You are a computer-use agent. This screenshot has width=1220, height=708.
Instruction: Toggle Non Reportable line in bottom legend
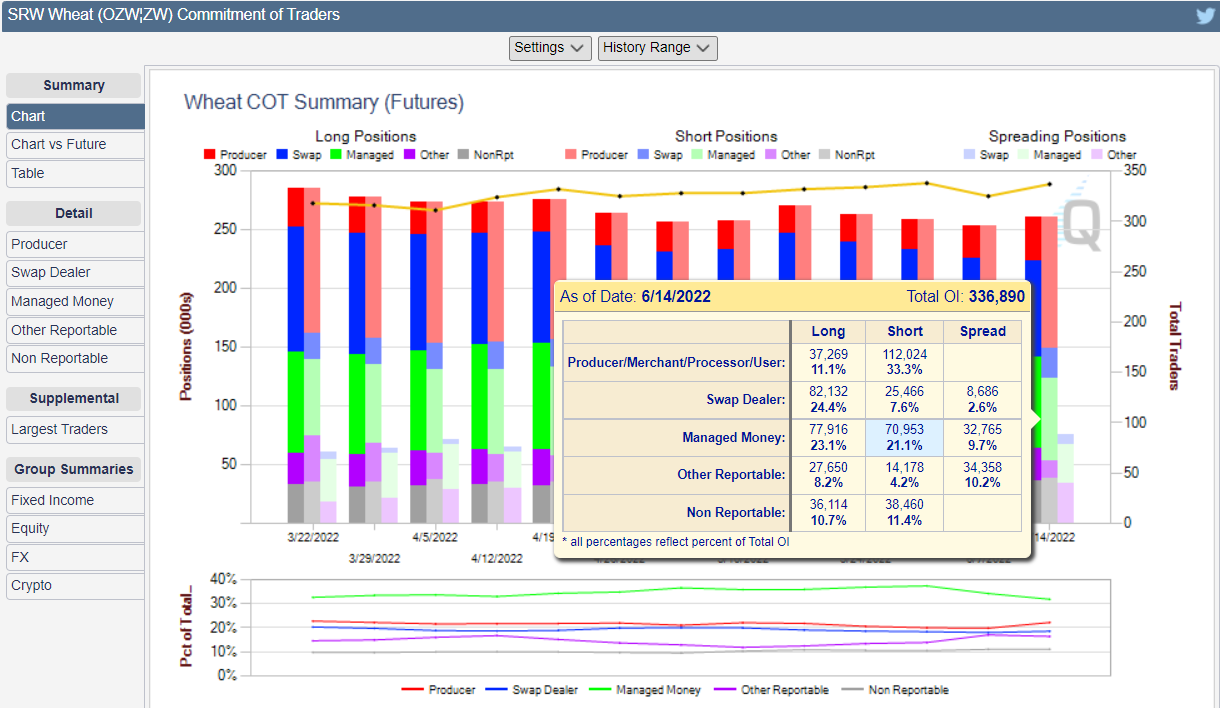point(855,690)
